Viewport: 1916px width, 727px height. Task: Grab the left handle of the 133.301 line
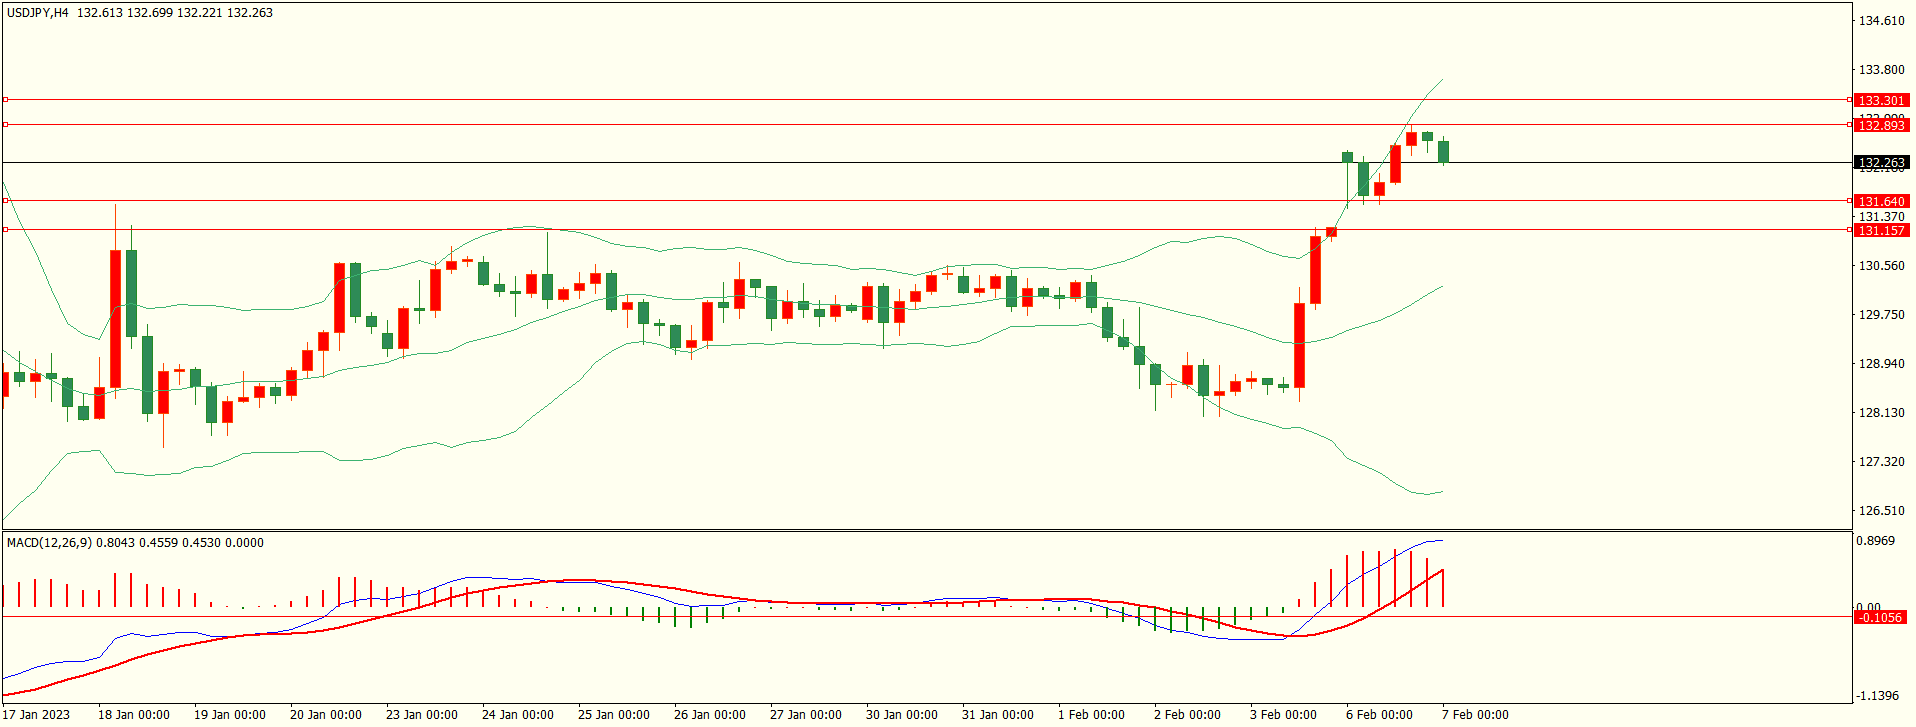5,100
